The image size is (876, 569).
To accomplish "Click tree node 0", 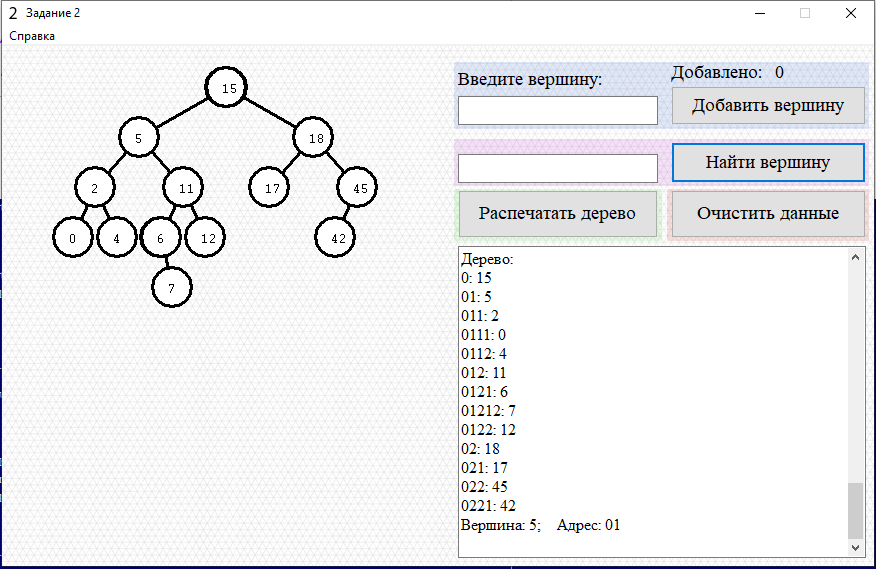I will pos(73,238).
